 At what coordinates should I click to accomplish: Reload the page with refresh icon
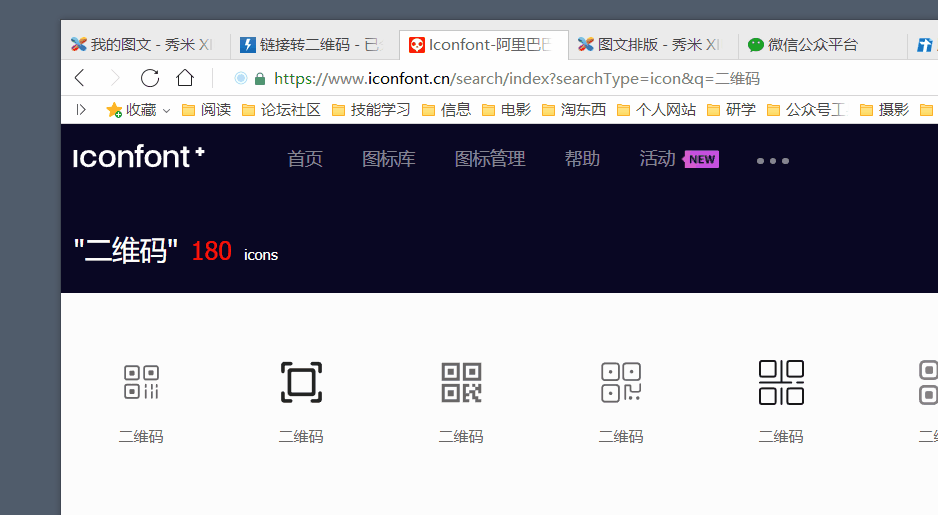(x=150, y=78)
